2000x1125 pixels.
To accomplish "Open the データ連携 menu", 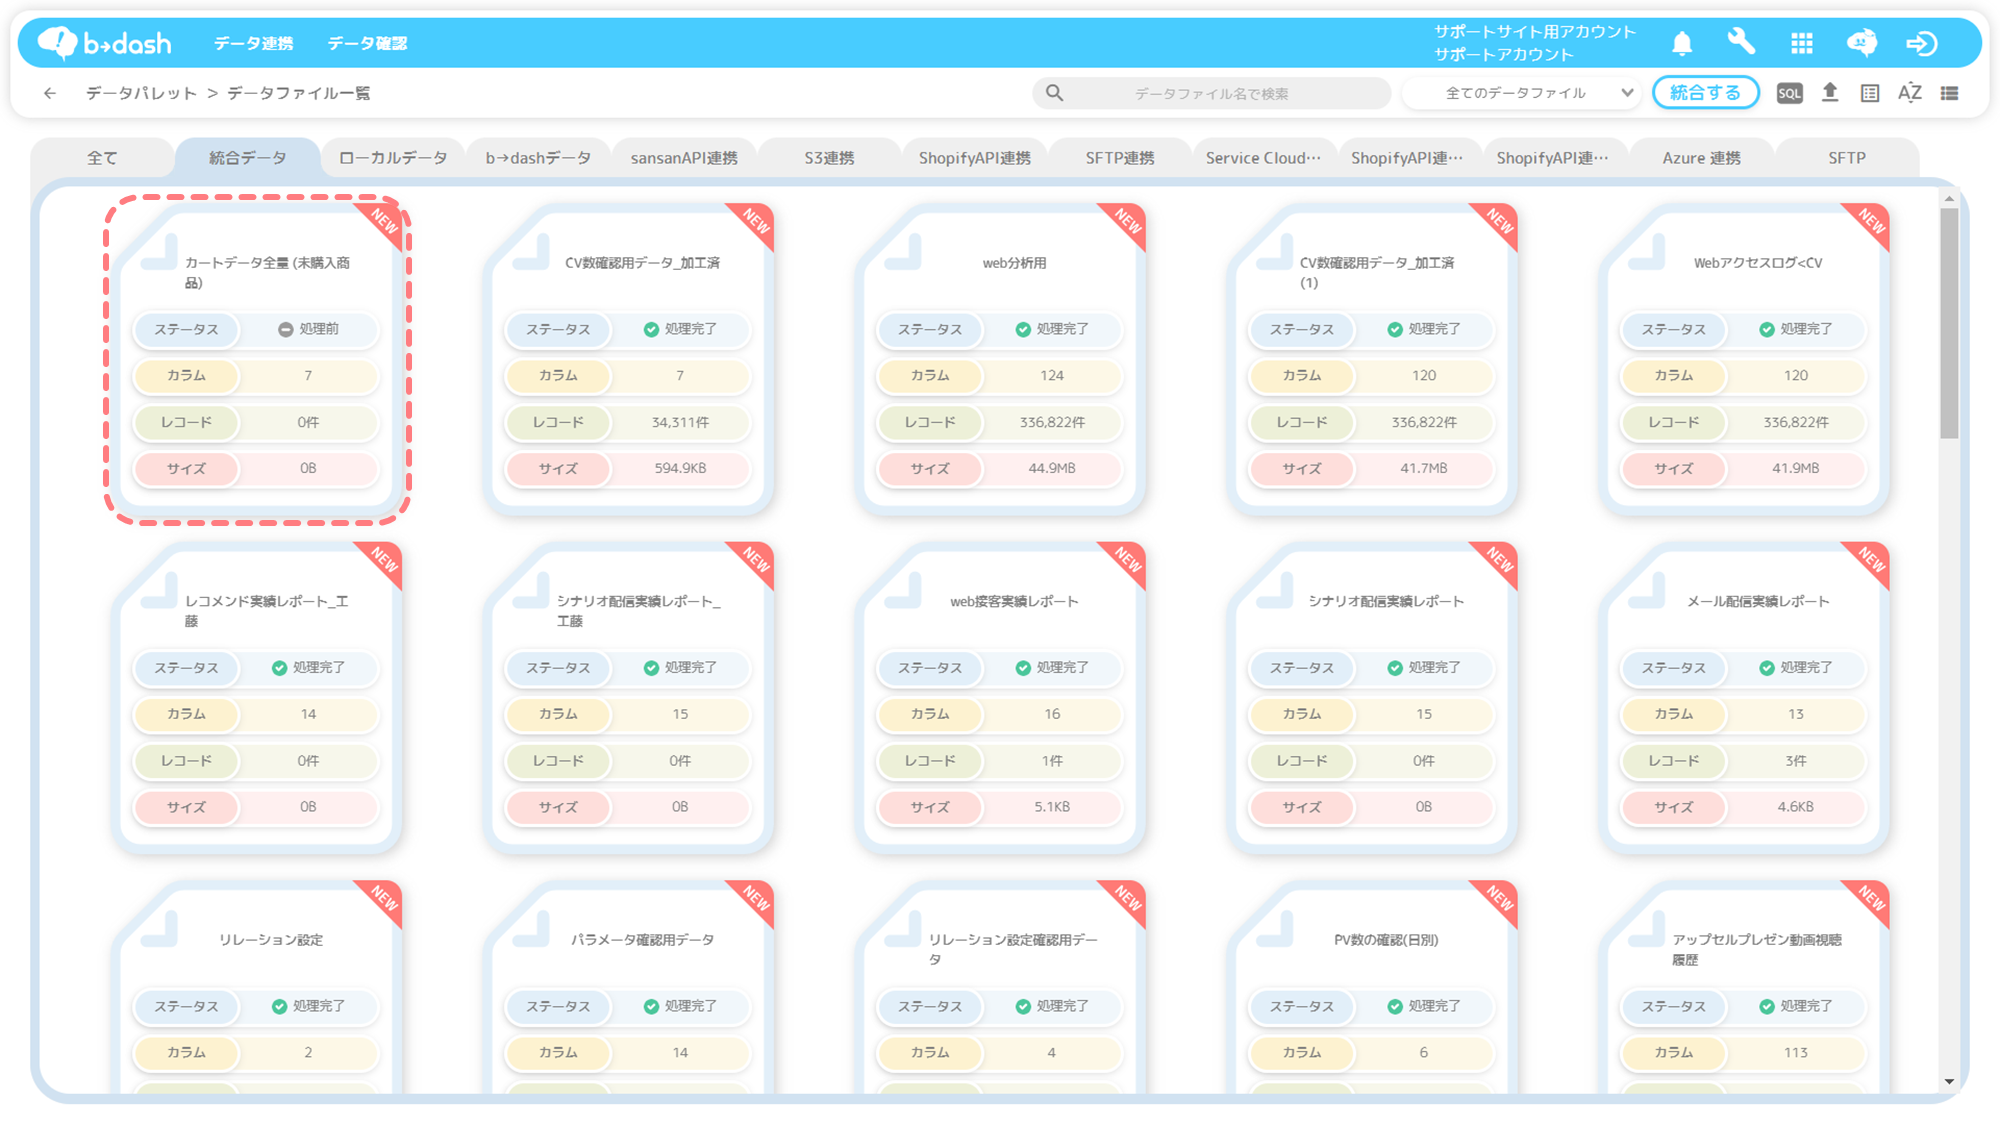I will pos(253,43).
